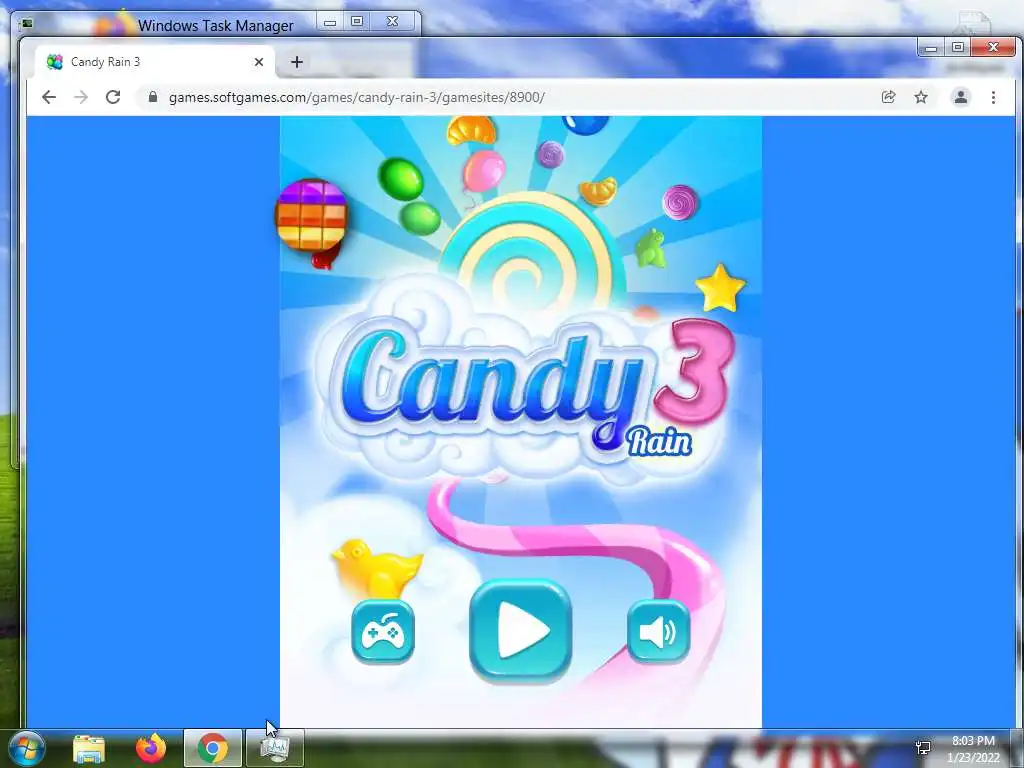This screenshot has height=768, width=1024.
Task: Click Windows Task Manager title bar icon
Action: coord(27,24)
